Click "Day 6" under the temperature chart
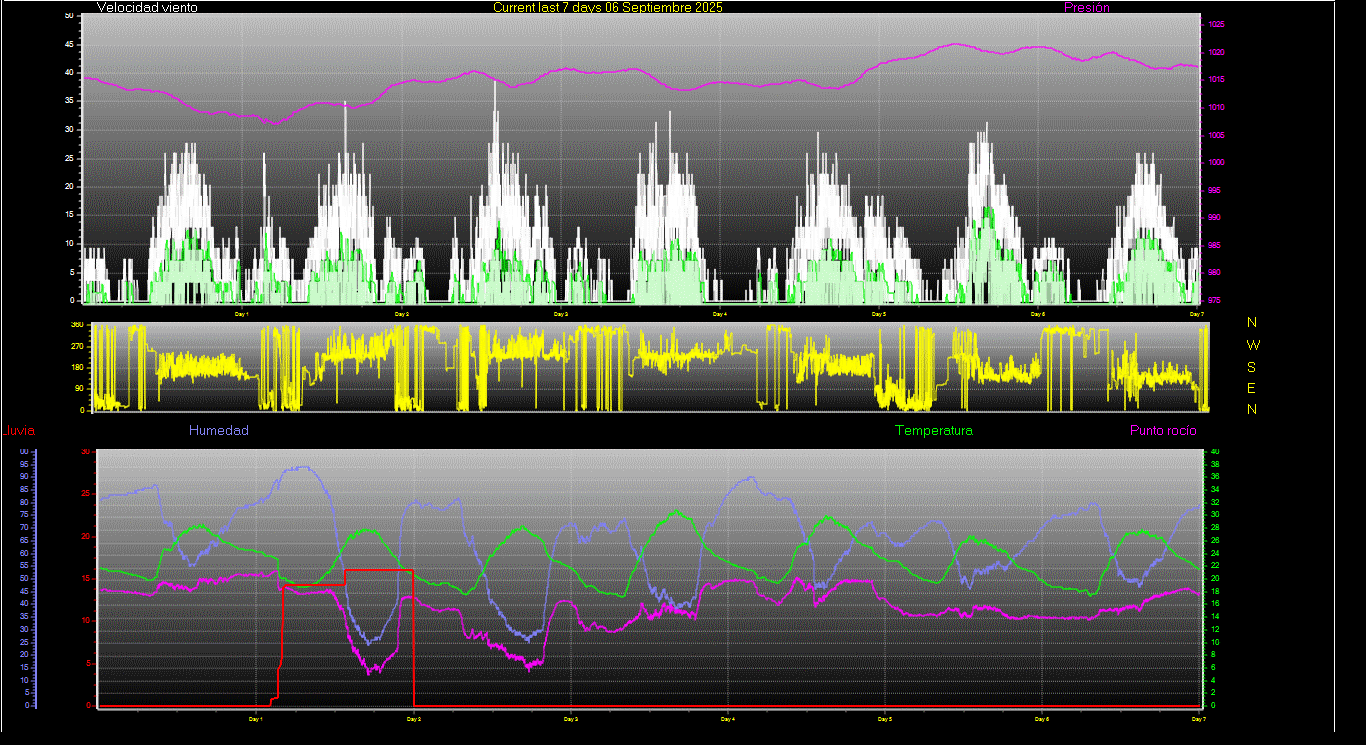Viewport: 1366px width, 745px height. 1042,718
